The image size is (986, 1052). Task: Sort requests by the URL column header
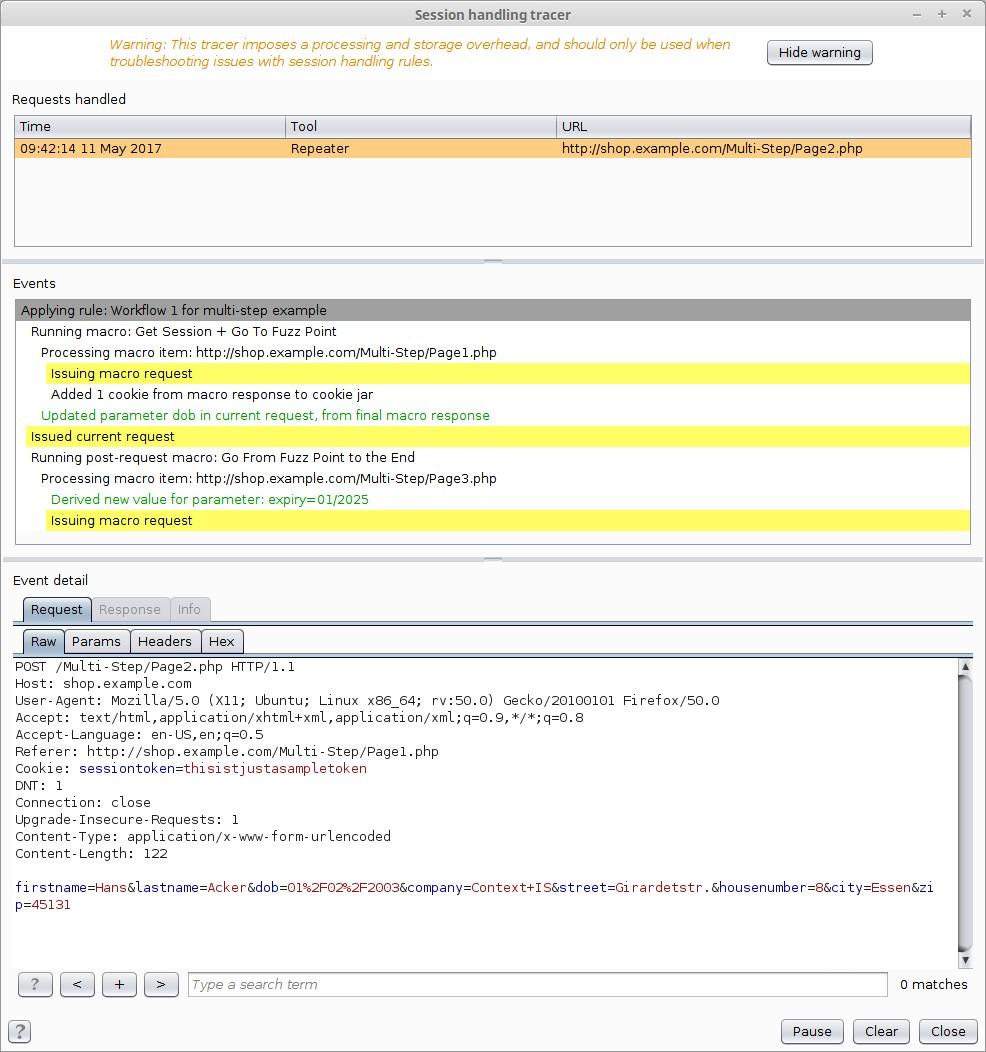tap(763, 126)
